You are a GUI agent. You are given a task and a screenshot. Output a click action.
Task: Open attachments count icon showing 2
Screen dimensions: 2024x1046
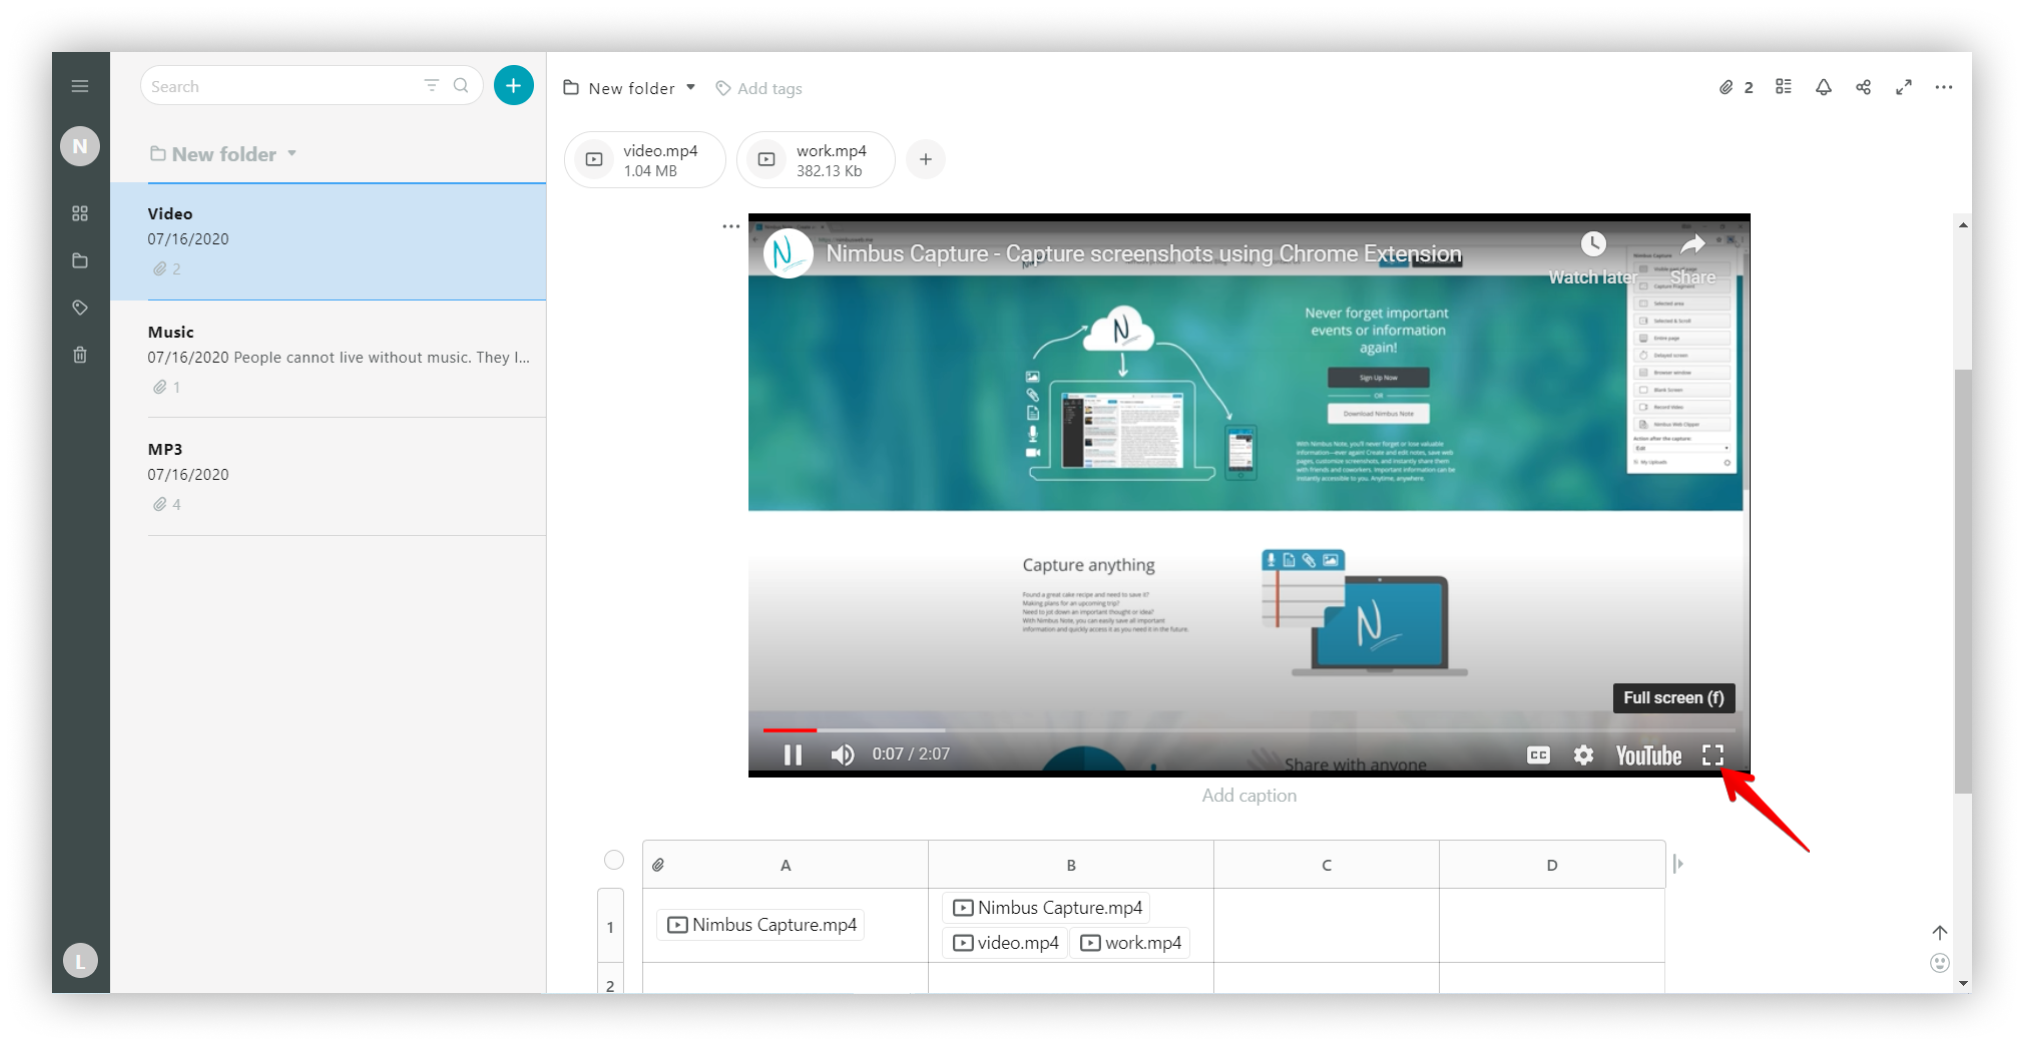(x=1736, y=88)
